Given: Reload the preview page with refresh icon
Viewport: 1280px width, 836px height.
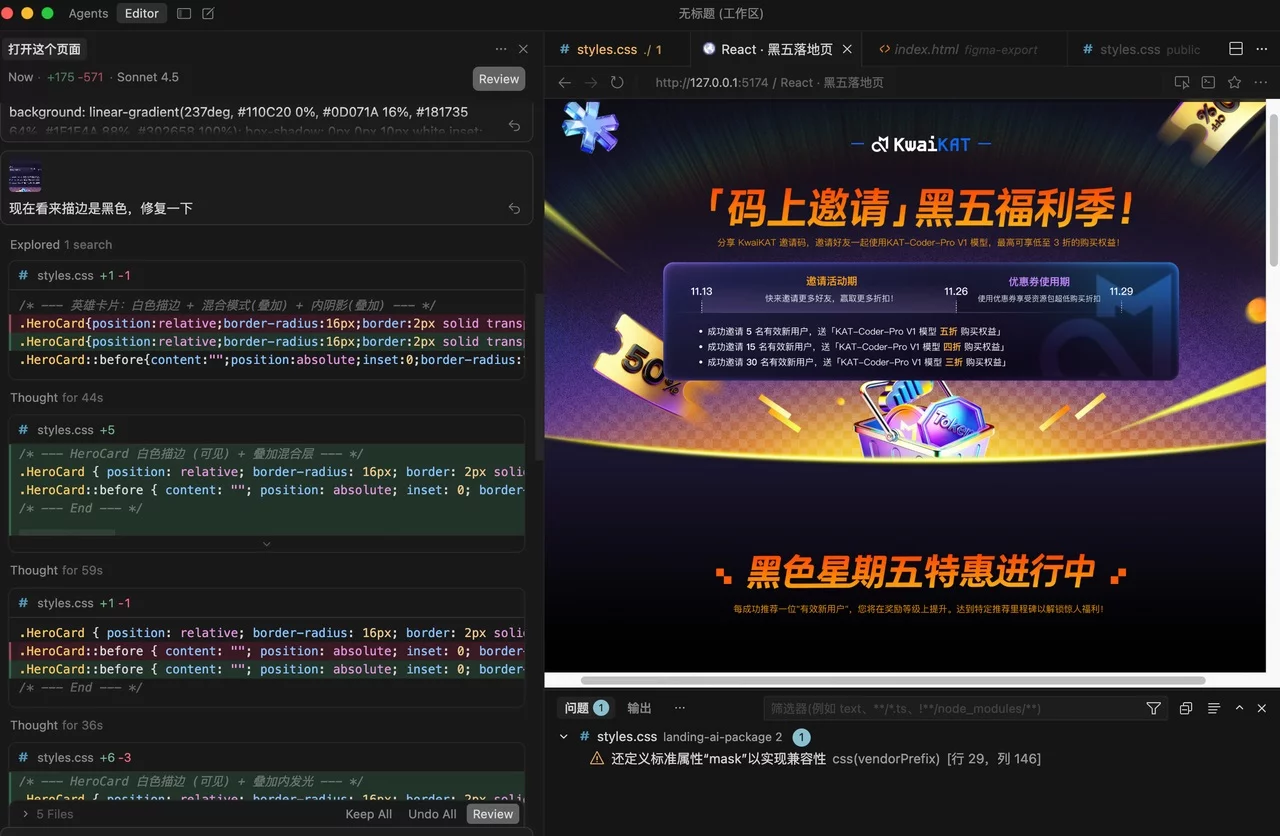Looking at the screenshot, I should pyautogui.click(x=617, y=83).
